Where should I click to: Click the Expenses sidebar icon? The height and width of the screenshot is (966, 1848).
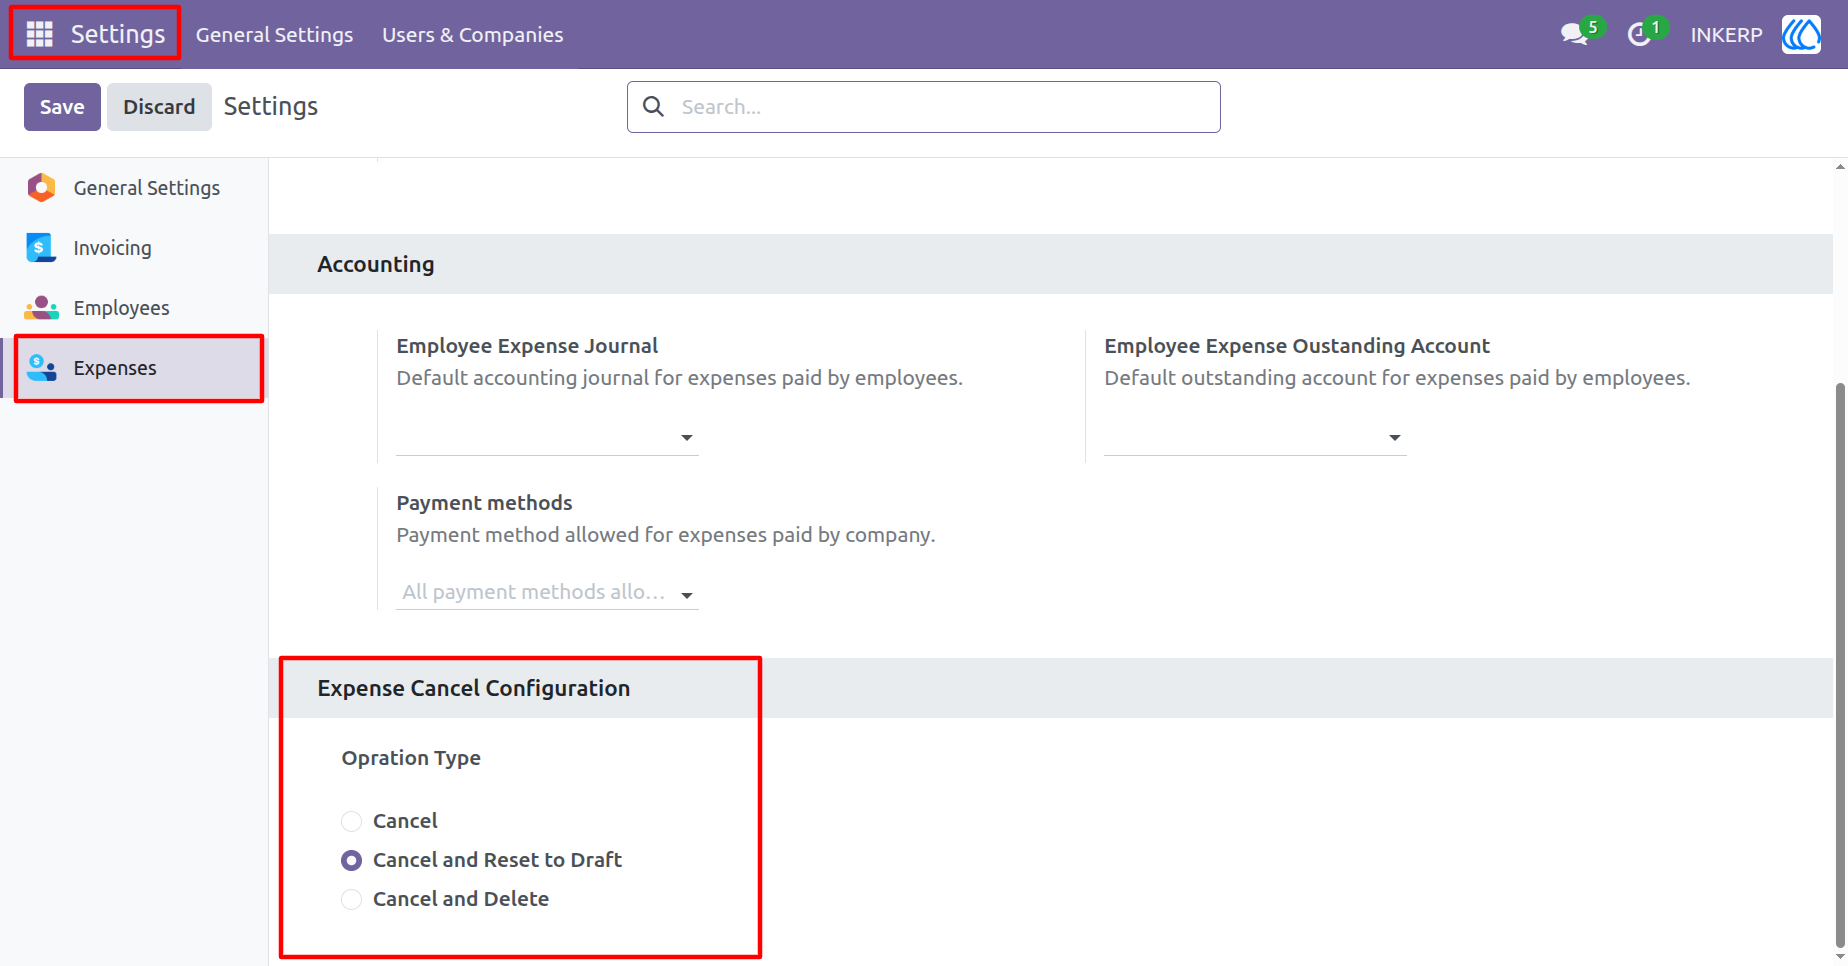click(x=41, y=367)
